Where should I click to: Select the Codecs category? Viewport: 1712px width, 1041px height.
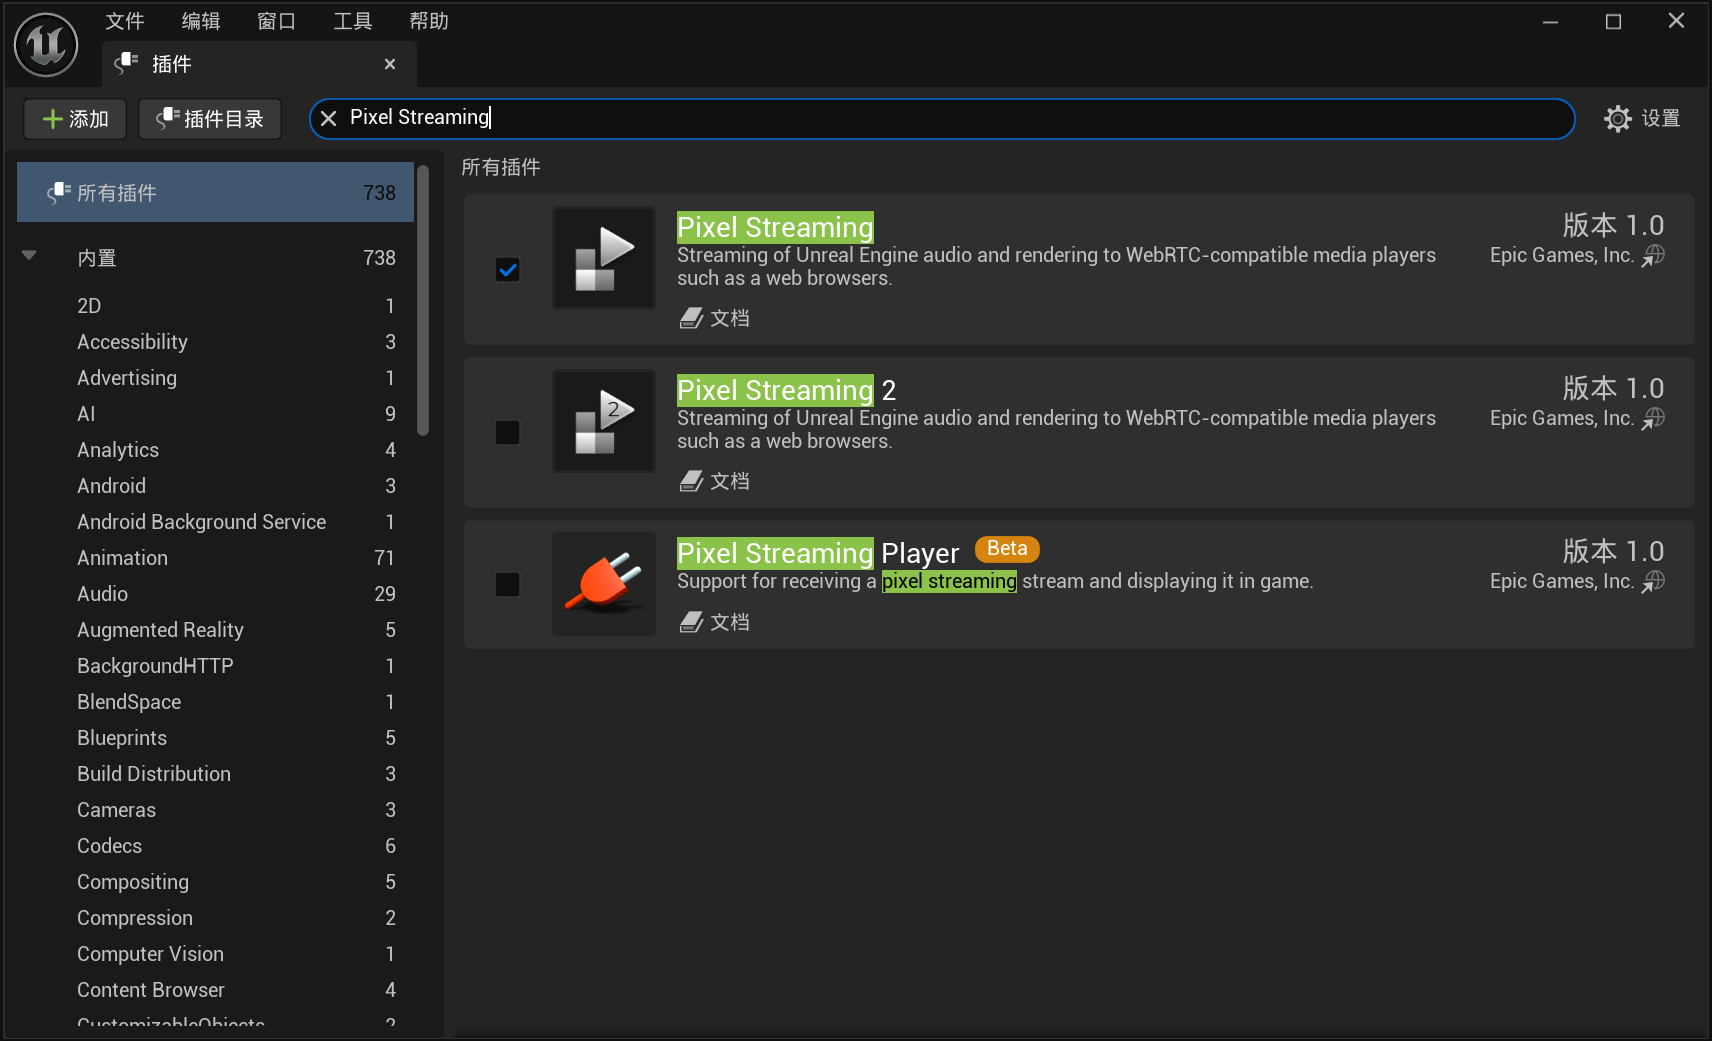(216, 846)
